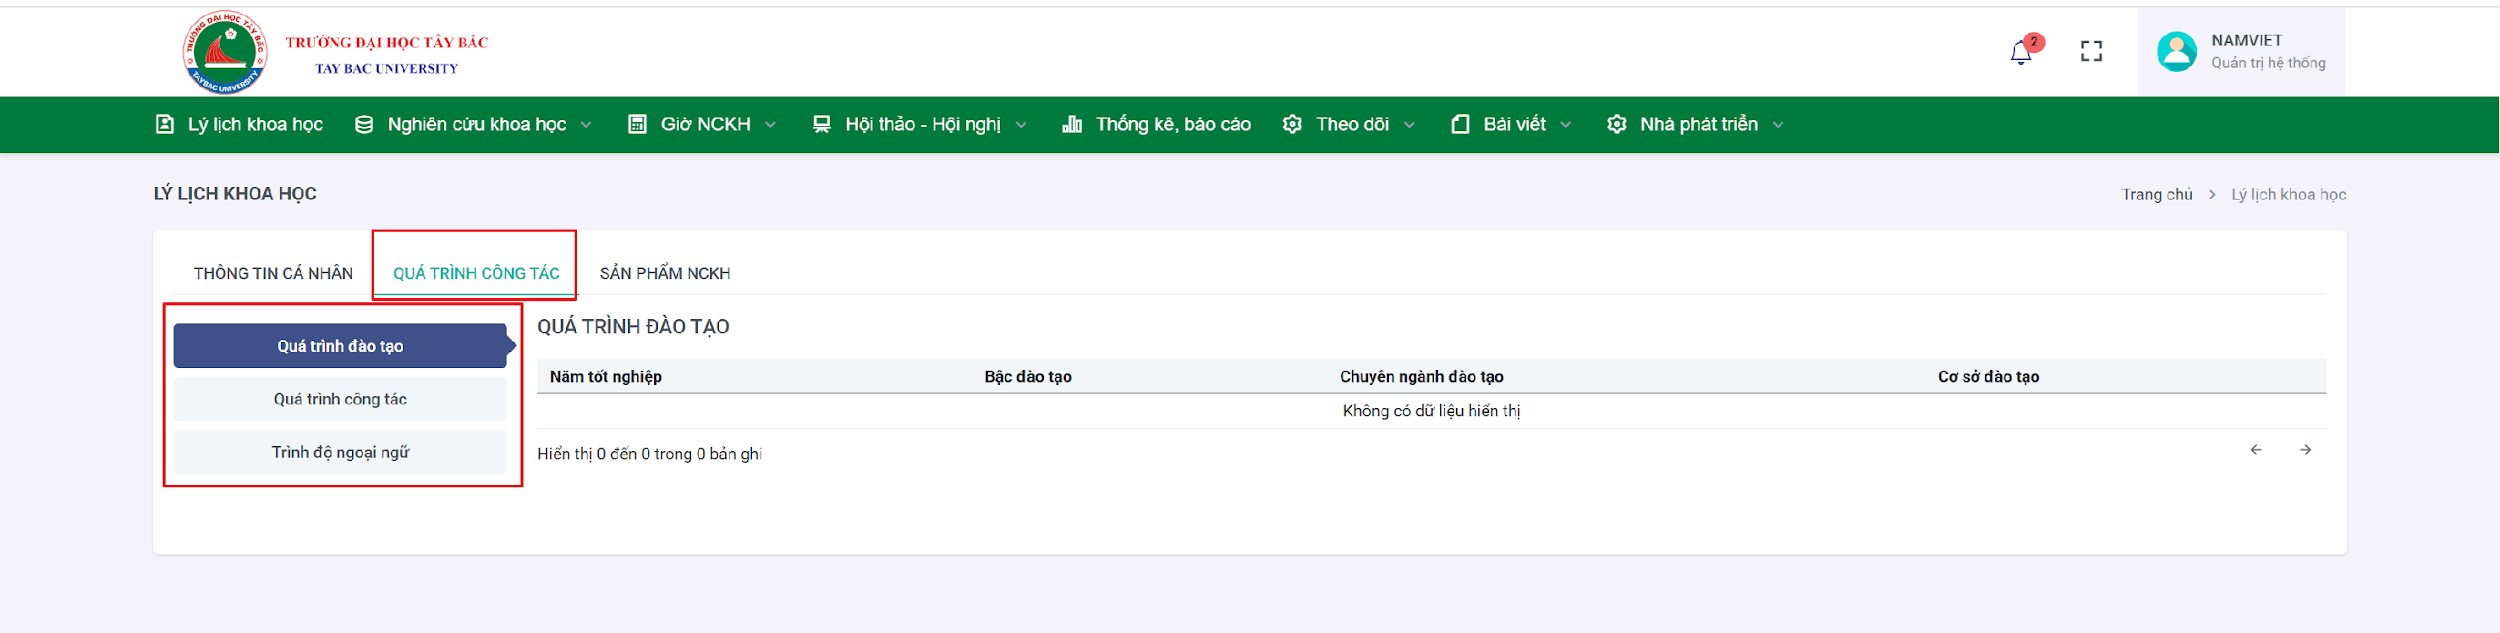Screen dimensions: 2500x633
Task: Open the Bài viết dropdown menu
Action: [1511, 124]
